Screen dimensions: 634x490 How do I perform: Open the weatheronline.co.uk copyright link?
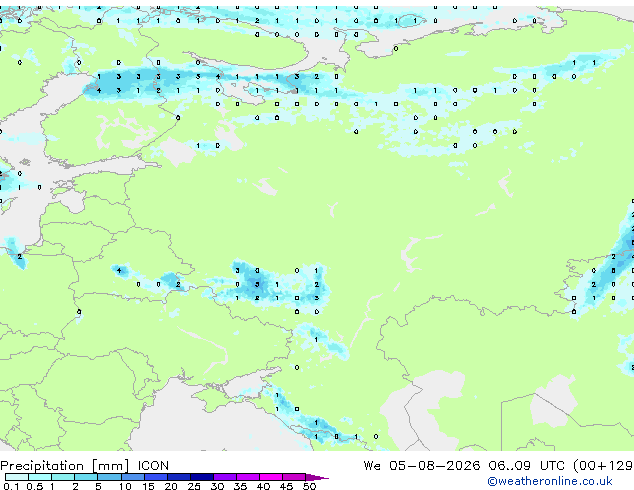pyautogui.click(x=550, y=481)
